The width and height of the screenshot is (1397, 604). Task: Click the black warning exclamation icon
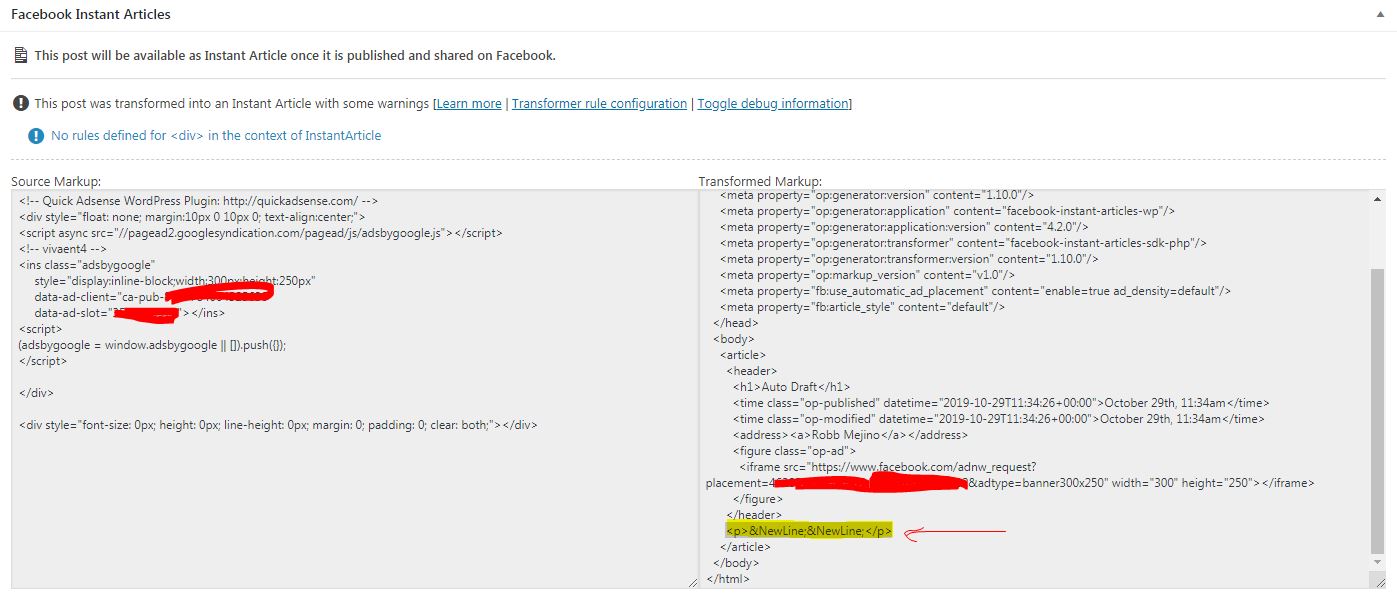21,103
